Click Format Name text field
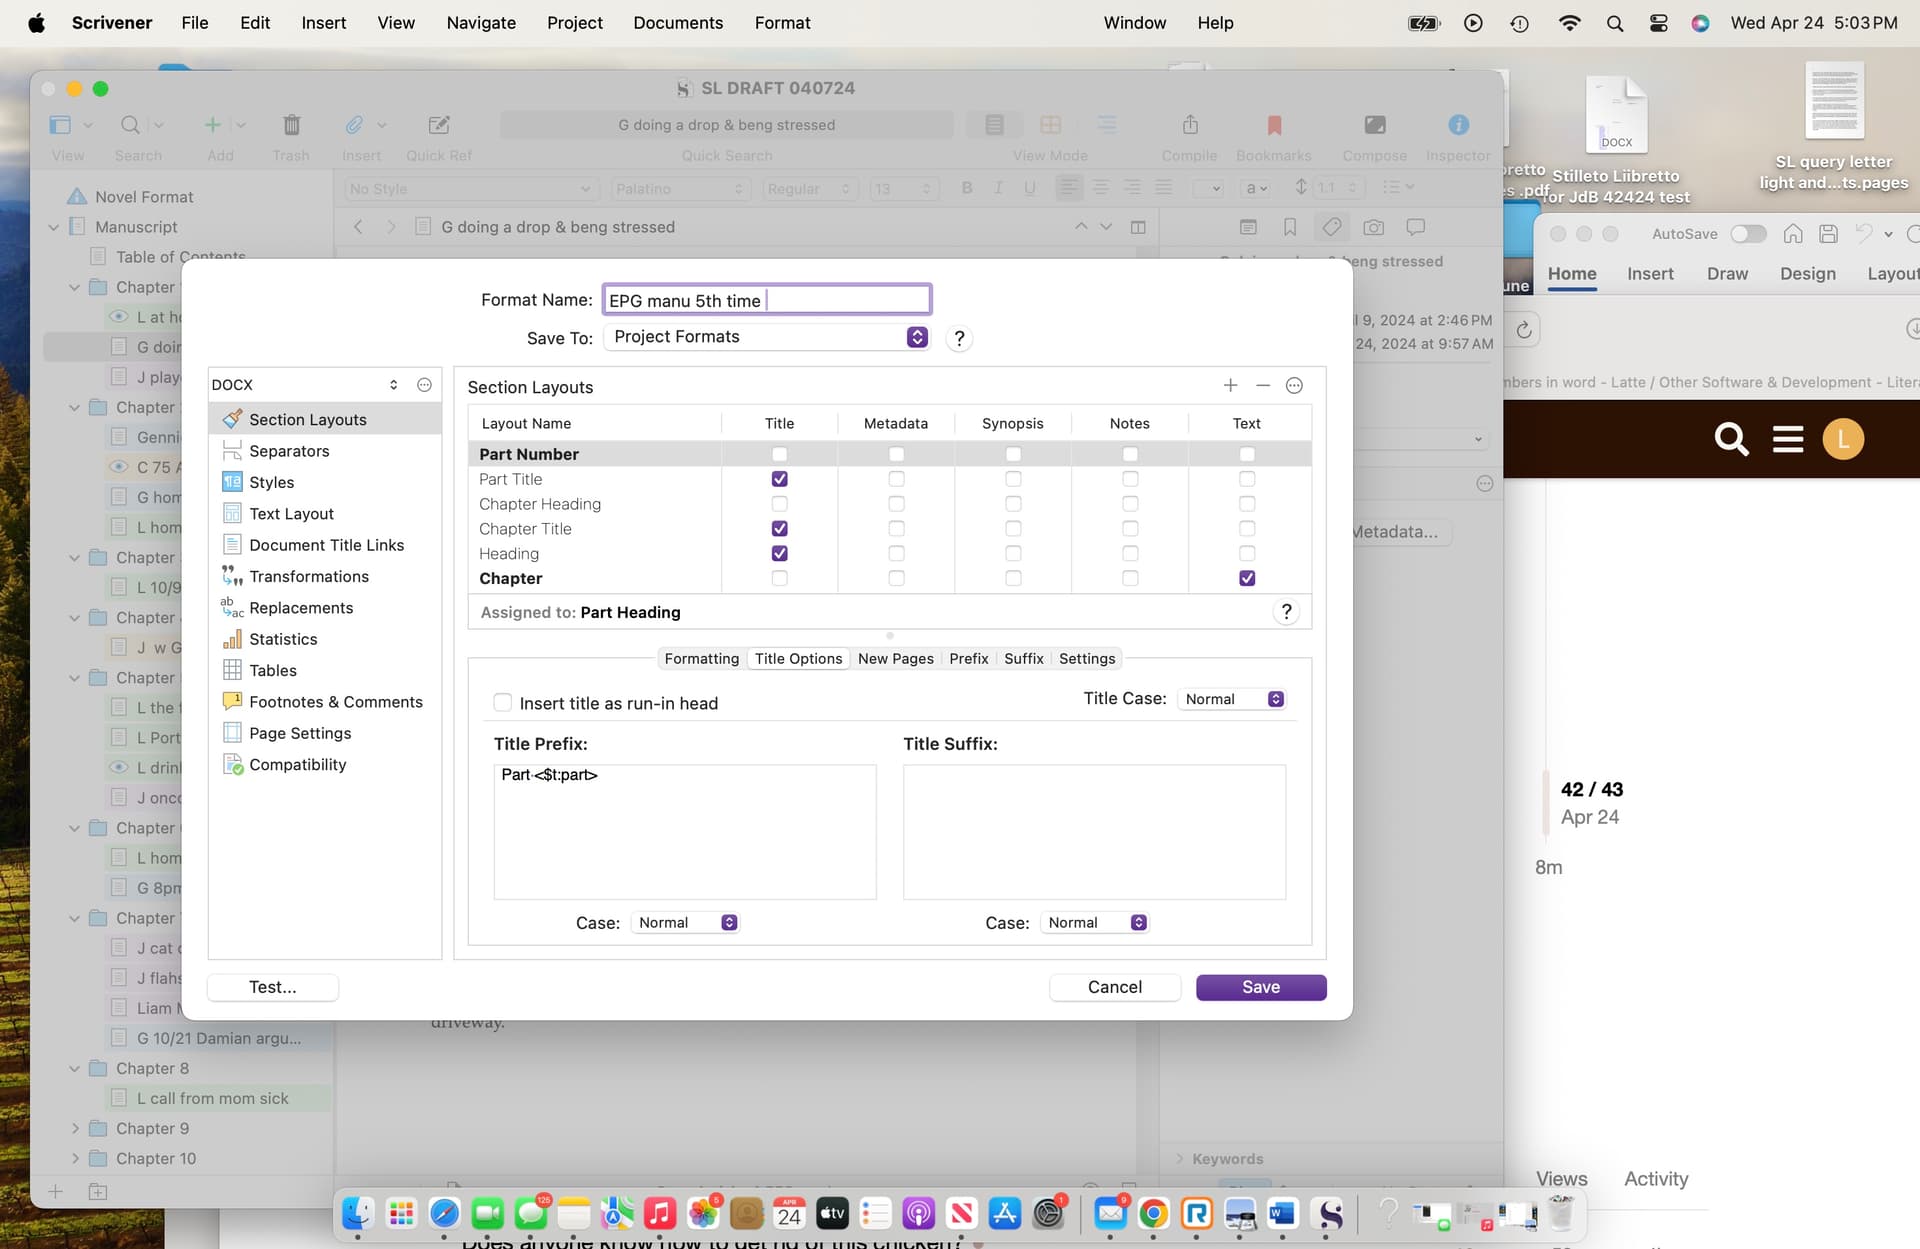Viewport: 1920px width, 1249px height. [766, 300]
